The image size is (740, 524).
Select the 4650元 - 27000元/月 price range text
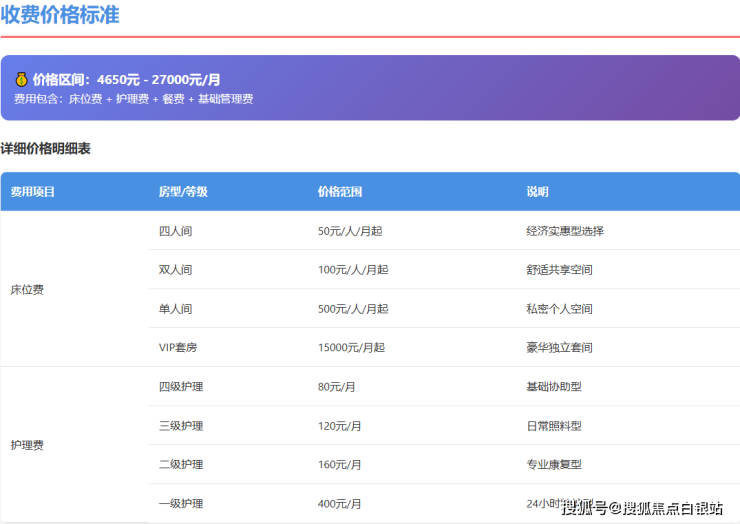point(159,79)
